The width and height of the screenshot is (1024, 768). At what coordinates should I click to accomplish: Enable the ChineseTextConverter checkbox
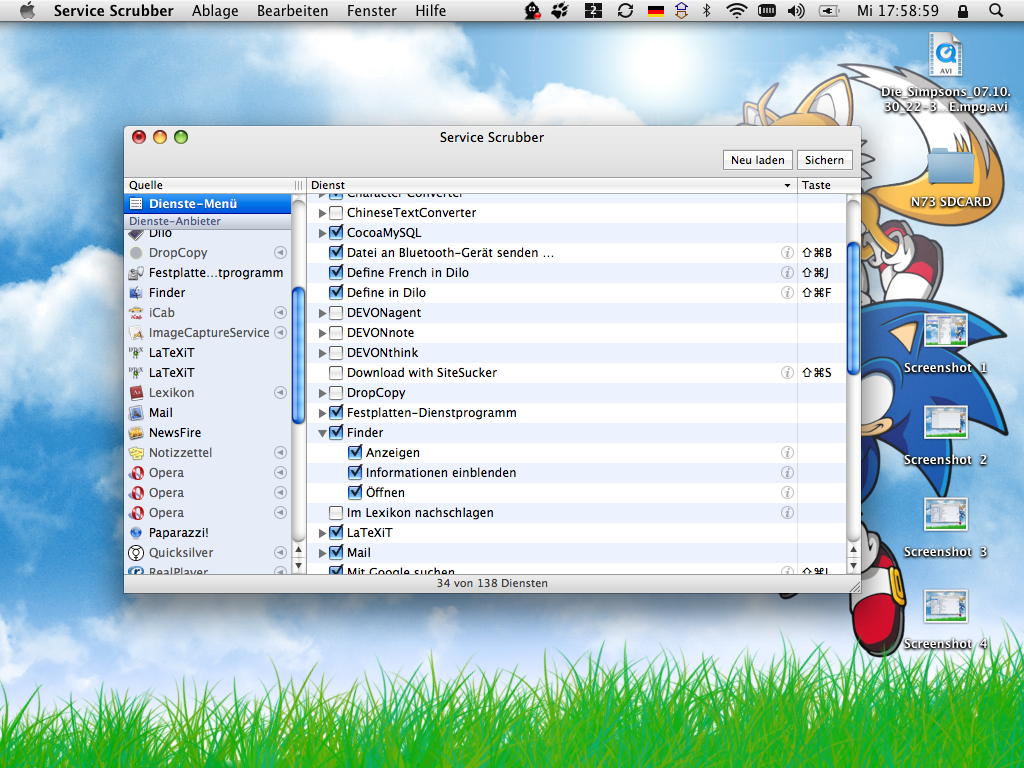pyautogui.click(x=336, y=213)
